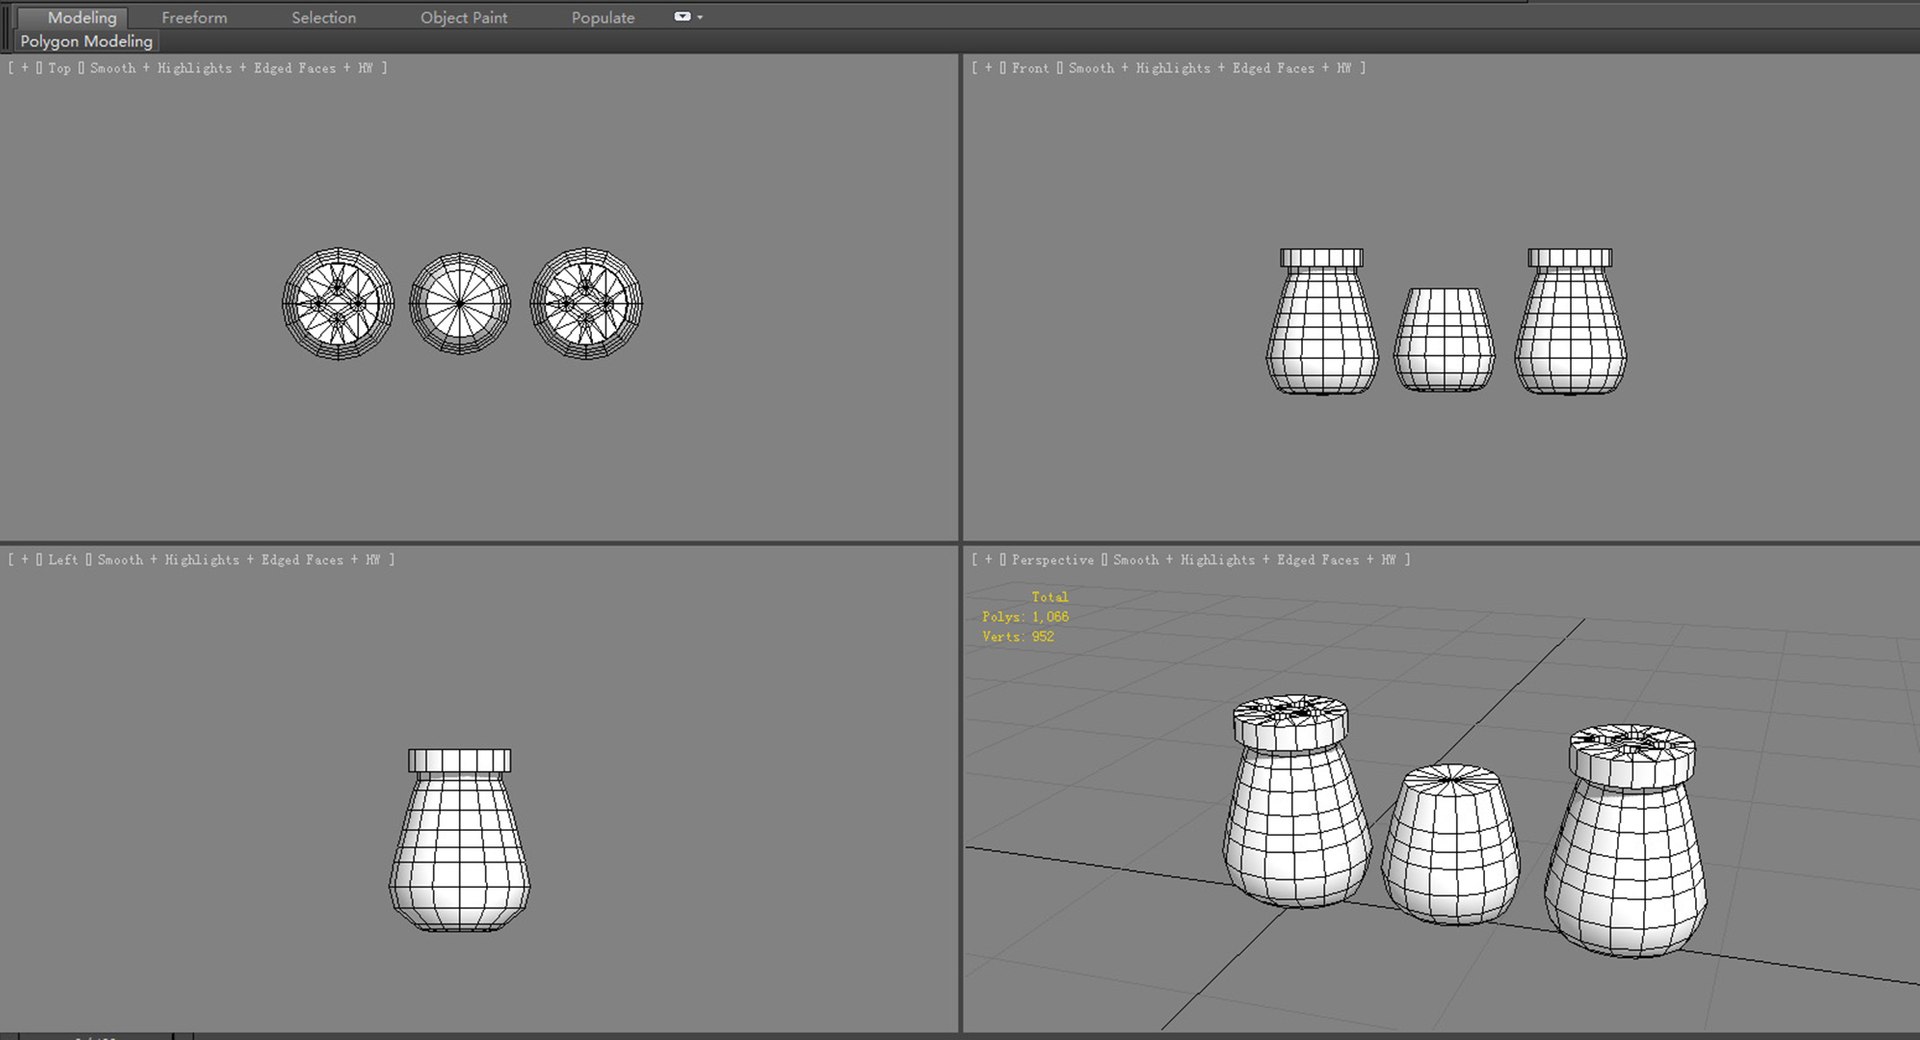Select the right lidded jar in Front viewport
Screen dimensions: 1920x1040
tap(1570, 322)
